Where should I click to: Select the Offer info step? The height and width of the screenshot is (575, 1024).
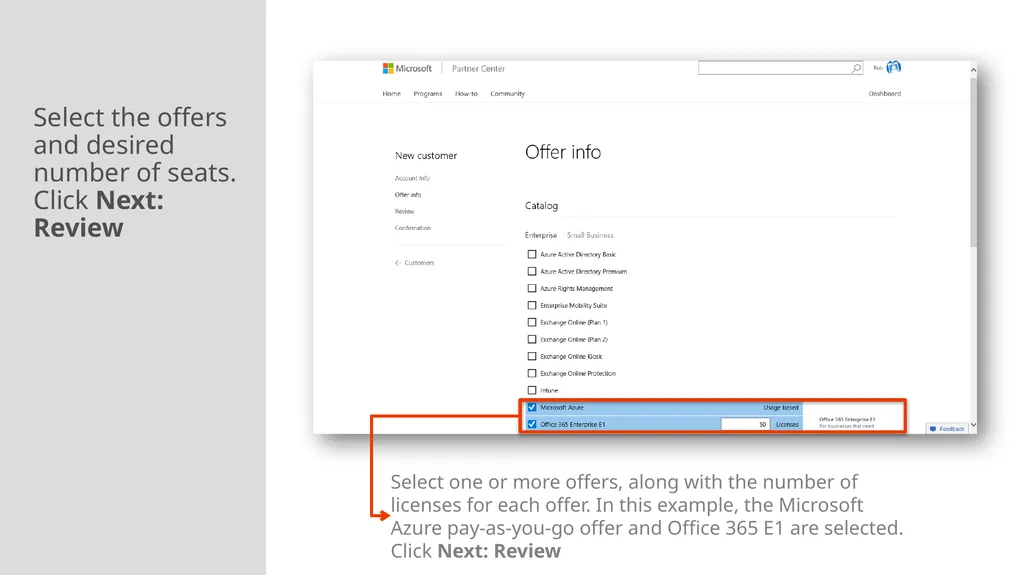pyautogui.click(x=408, y=195)
